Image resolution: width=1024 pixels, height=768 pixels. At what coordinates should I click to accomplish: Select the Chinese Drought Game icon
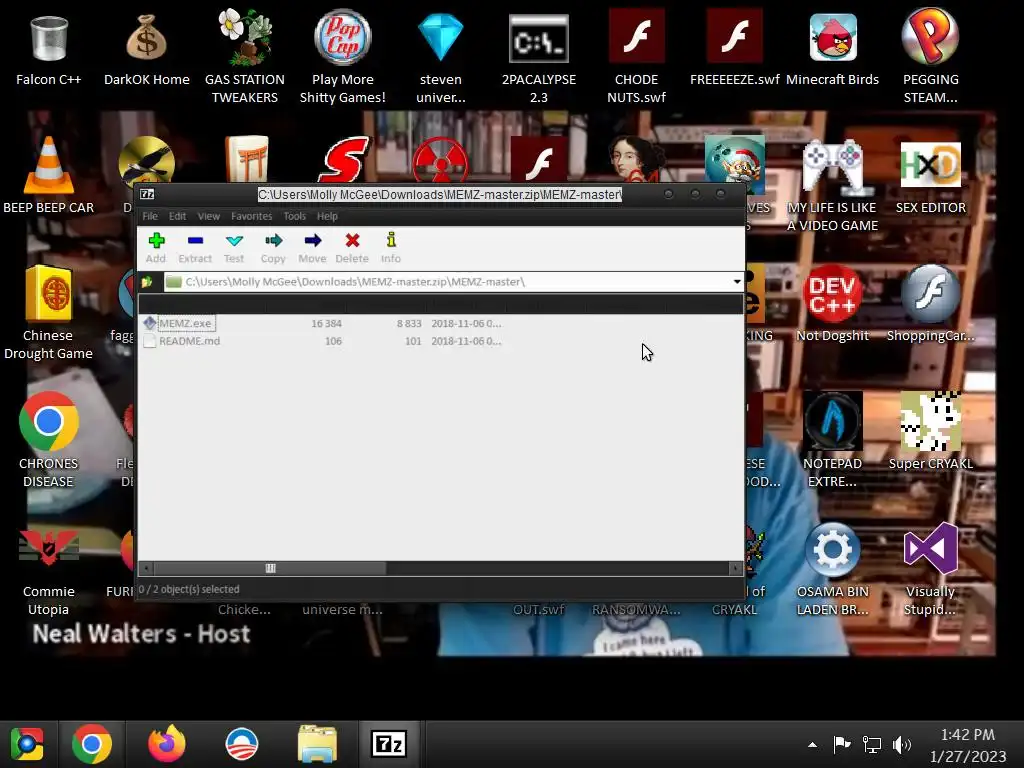point(49,312)
